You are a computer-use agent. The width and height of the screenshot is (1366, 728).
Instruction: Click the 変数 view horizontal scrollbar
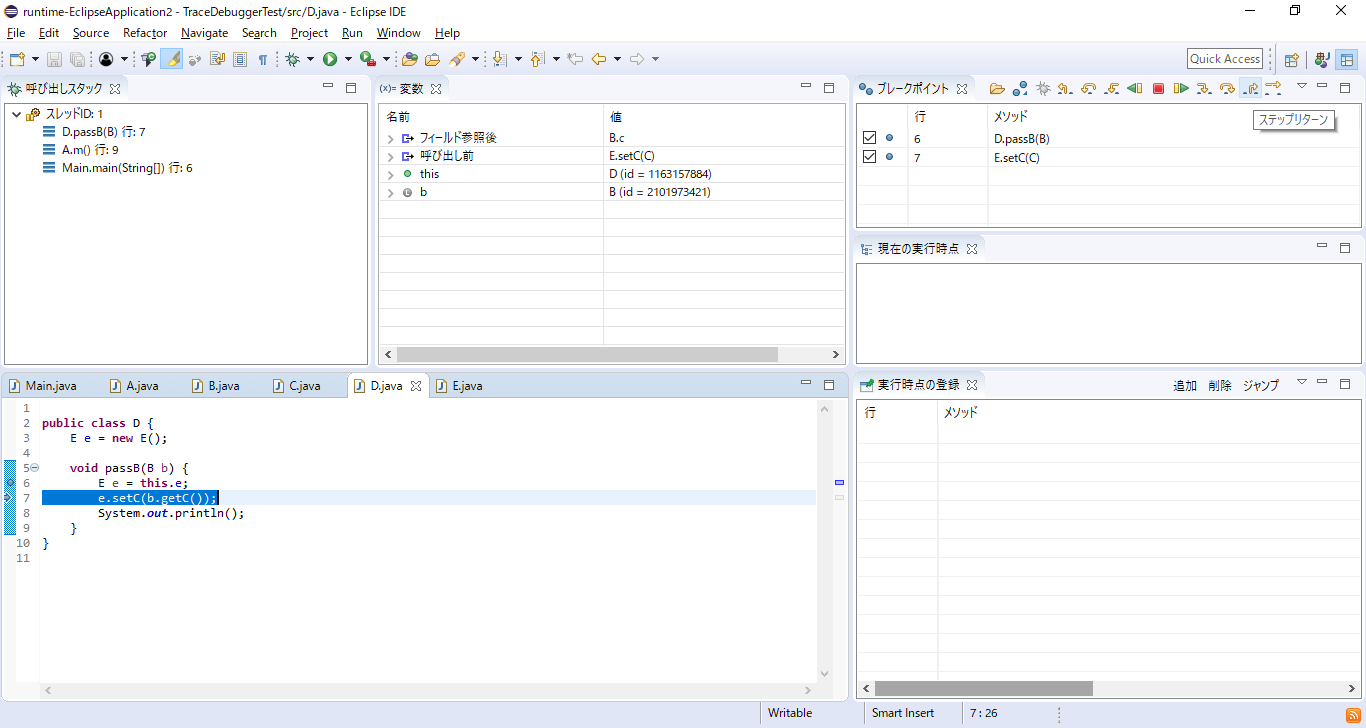click(587, 355)
